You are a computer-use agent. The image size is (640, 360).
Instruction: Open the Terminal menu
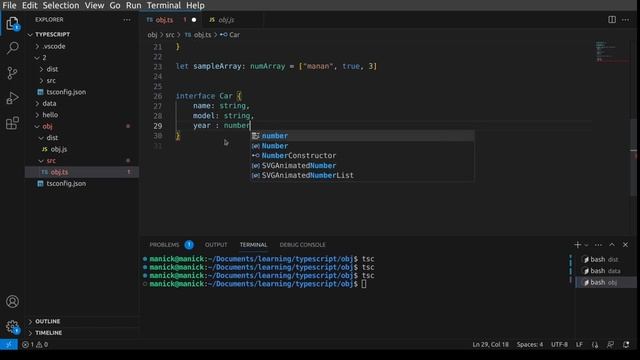click(164, 5)
